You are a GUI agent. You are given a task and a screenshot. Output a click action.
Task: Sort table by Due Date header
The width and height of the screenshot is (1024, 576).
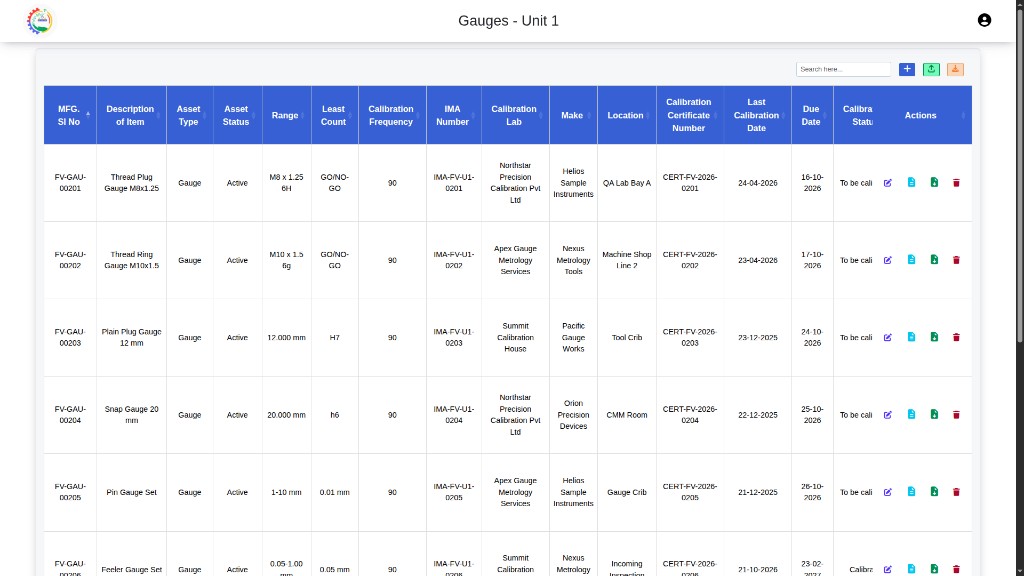pyautogui.click(x=812, y=115)
